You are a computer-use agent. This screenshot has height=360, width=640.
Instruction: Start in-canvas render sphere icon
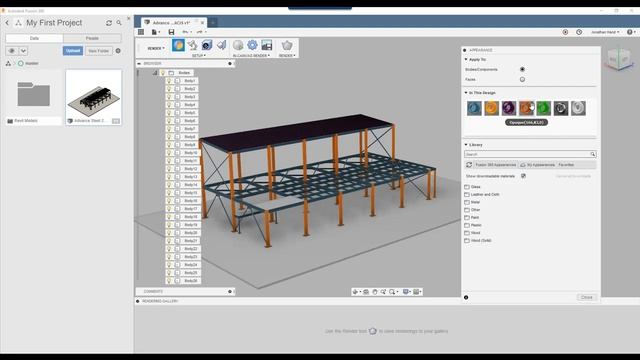238,45
